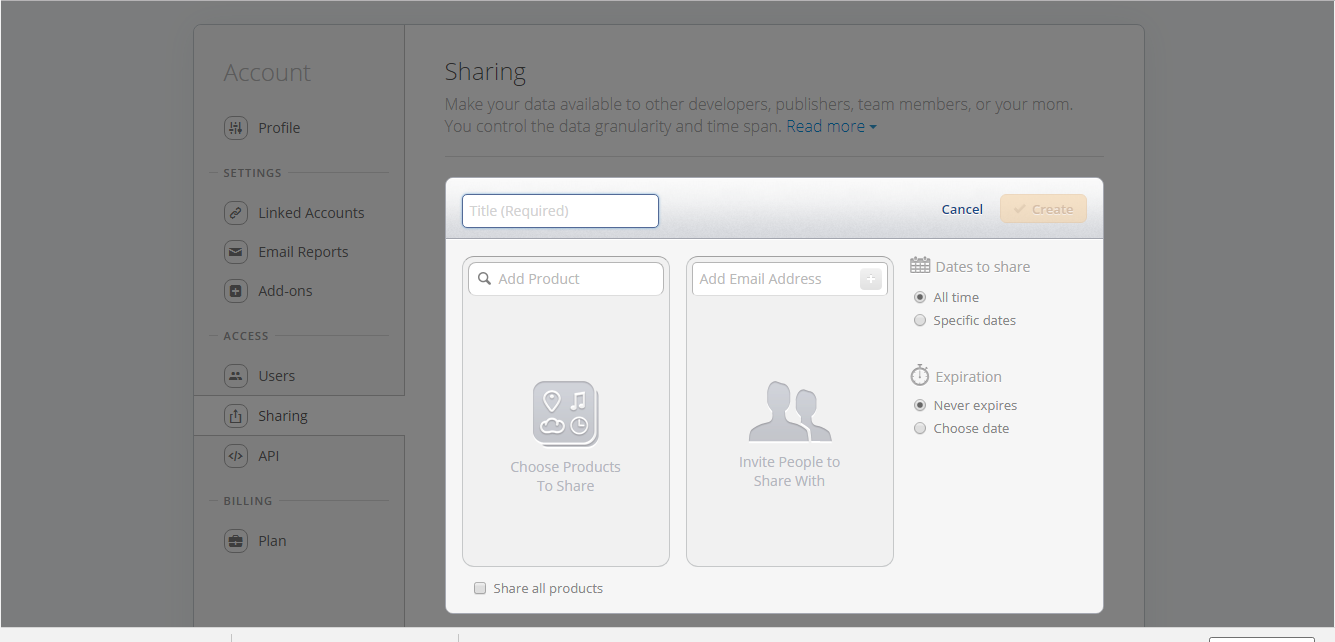This screenshot has width=1335, height=642.
Task: Choose the Never expires radio option
Action: tap(920, 405)
